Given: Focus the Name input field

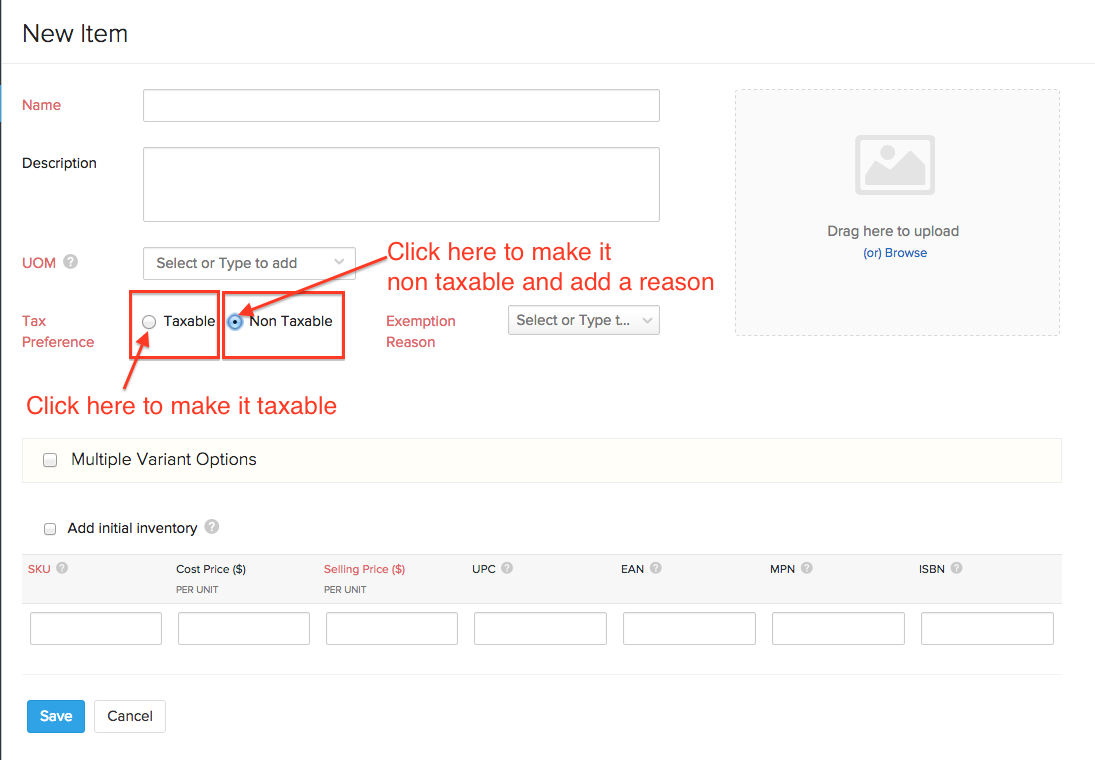Looking at the screenshot, I should (401, 106).
